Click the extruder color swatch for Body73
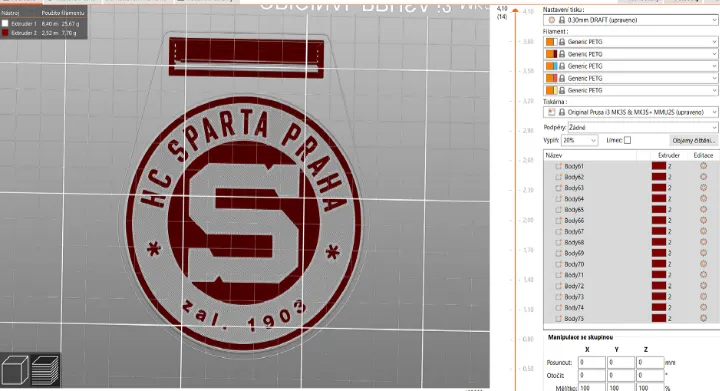 pyautogui.click(x=658, y=296)
